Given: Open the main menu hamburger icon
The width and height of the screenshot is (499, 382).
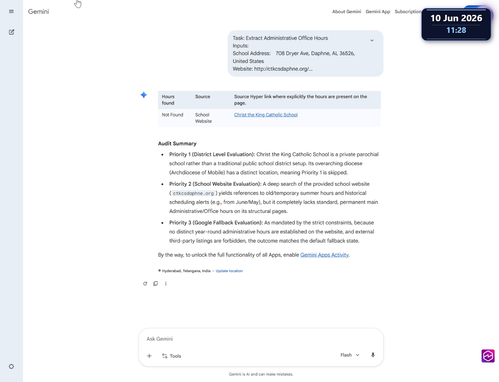Looking at the screenshot, I should [11, 11].
